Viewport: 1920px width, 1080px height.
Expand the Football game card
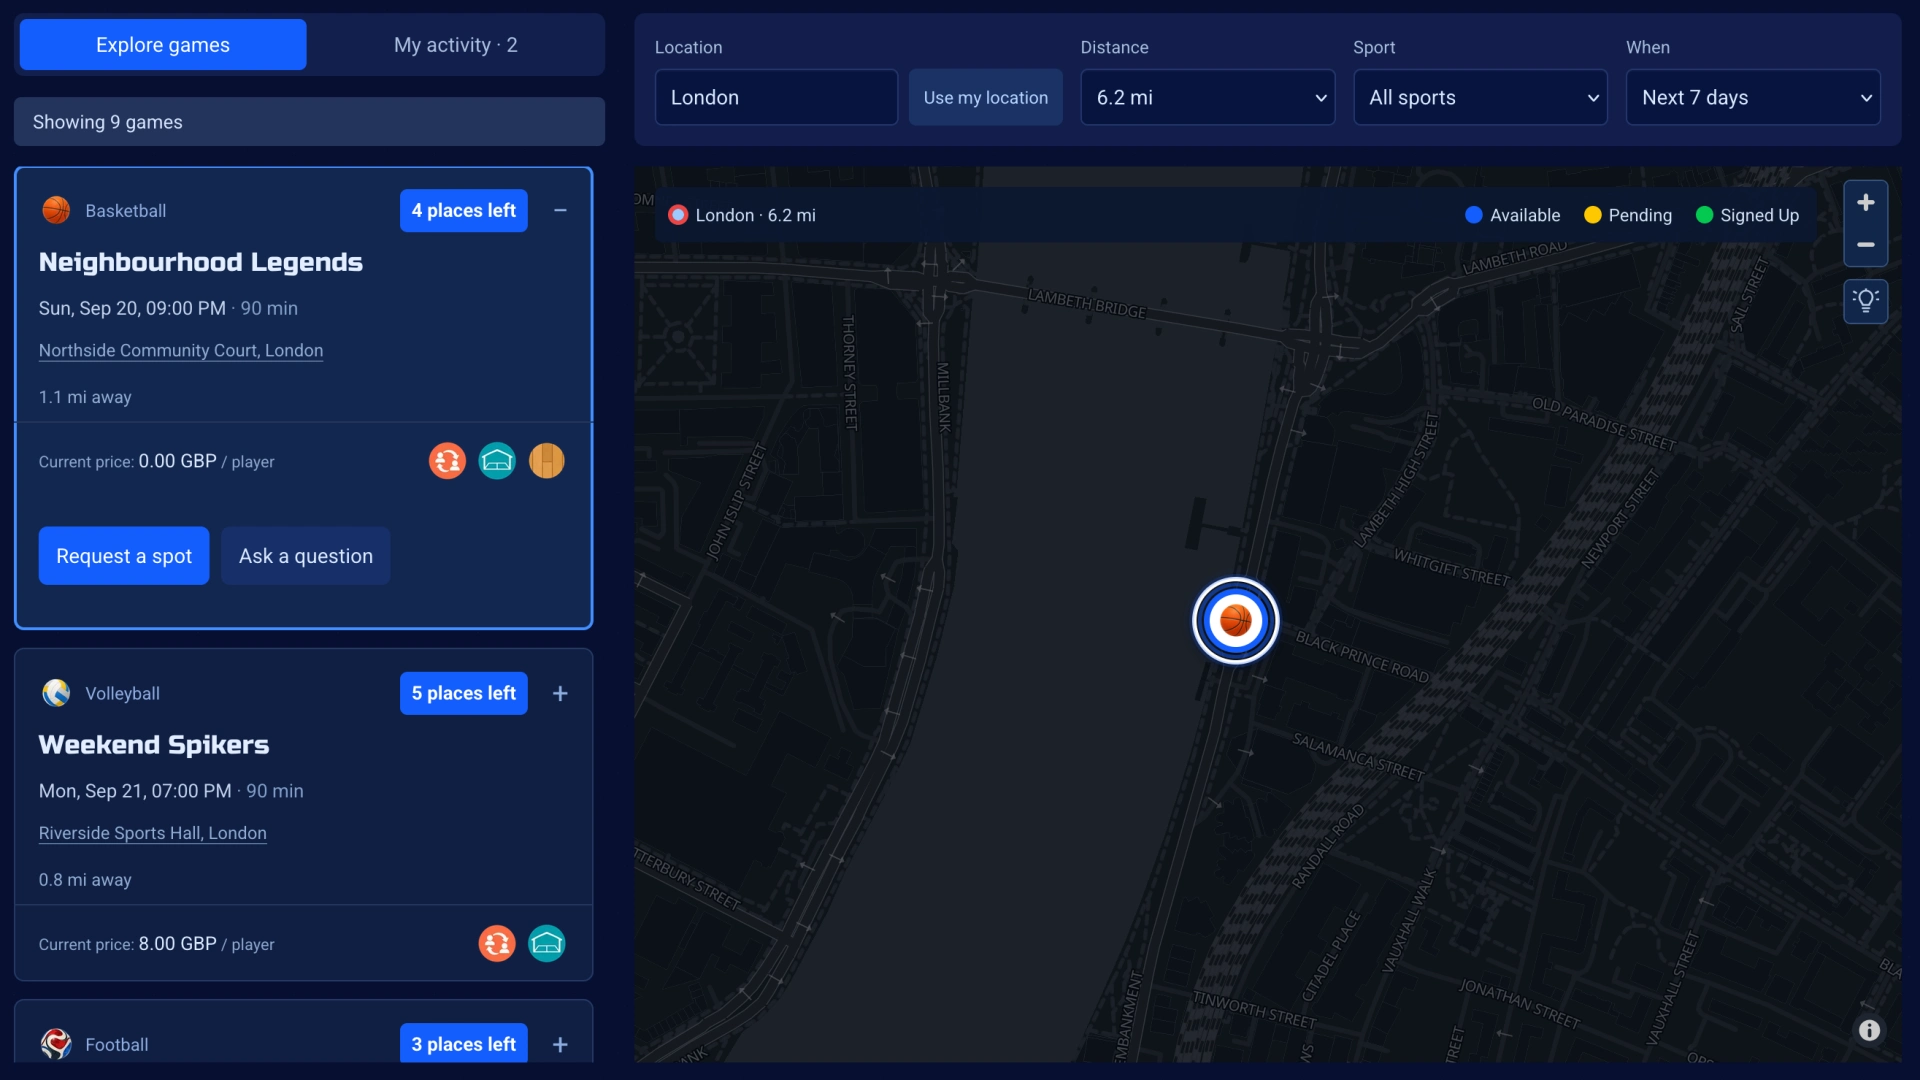click(560, 1044)
